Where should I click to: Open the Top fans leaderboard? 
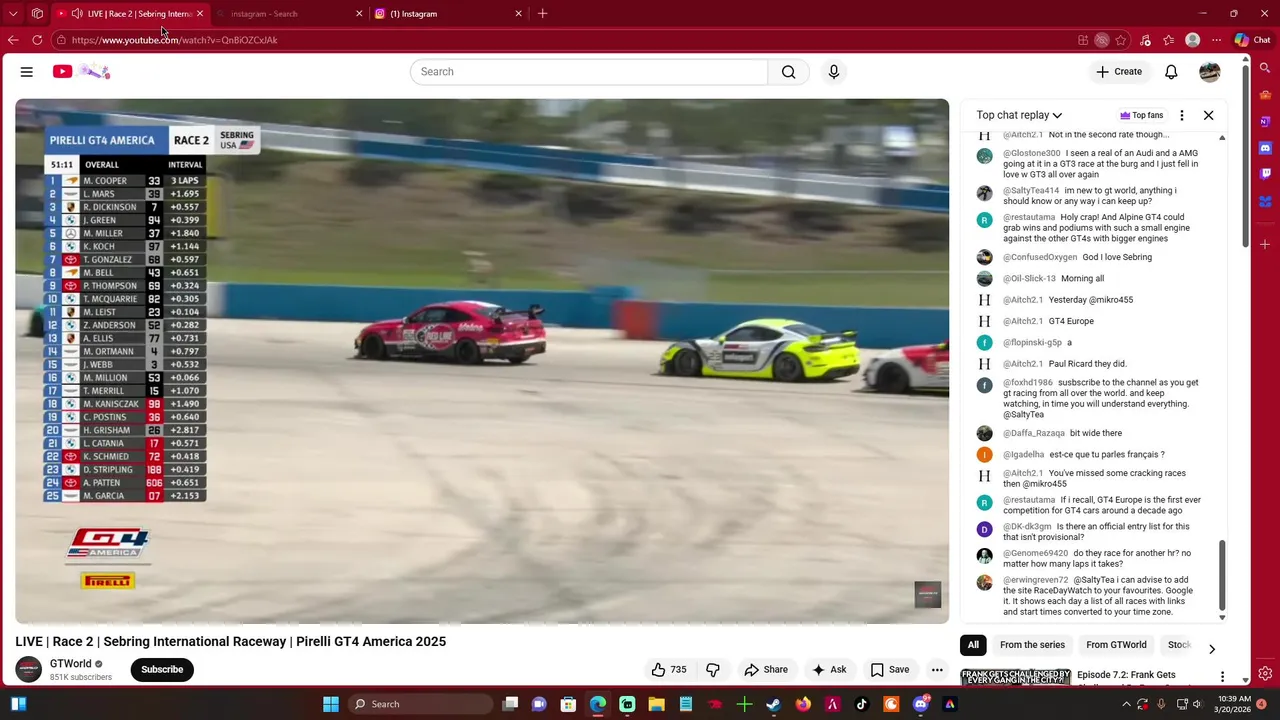click(x=1141, y=115)
